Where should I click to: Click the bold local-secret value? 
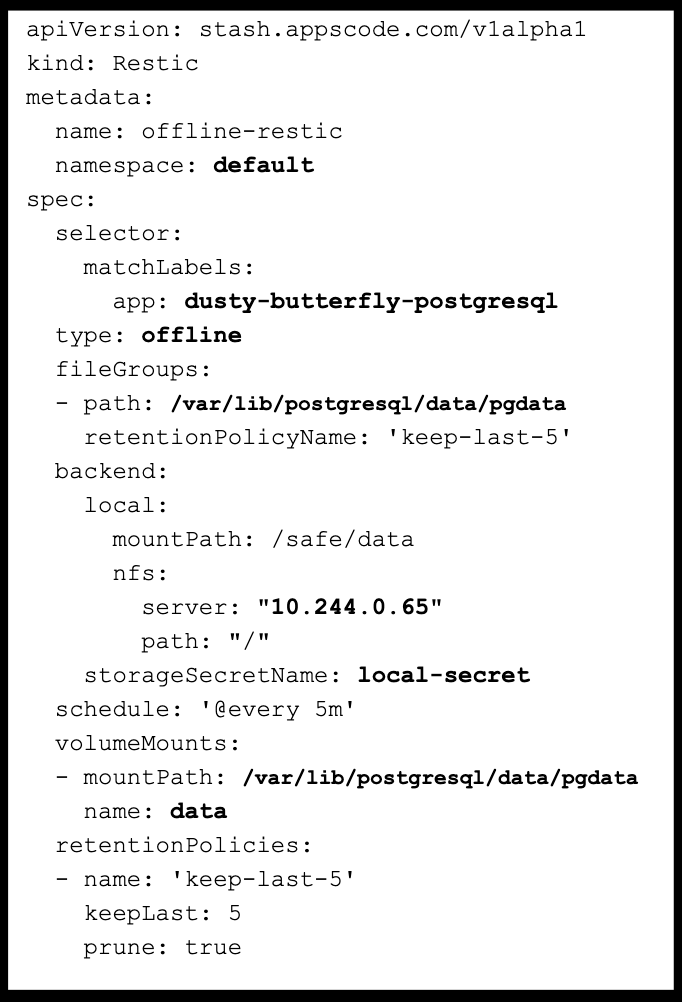(x=444, y=675)
